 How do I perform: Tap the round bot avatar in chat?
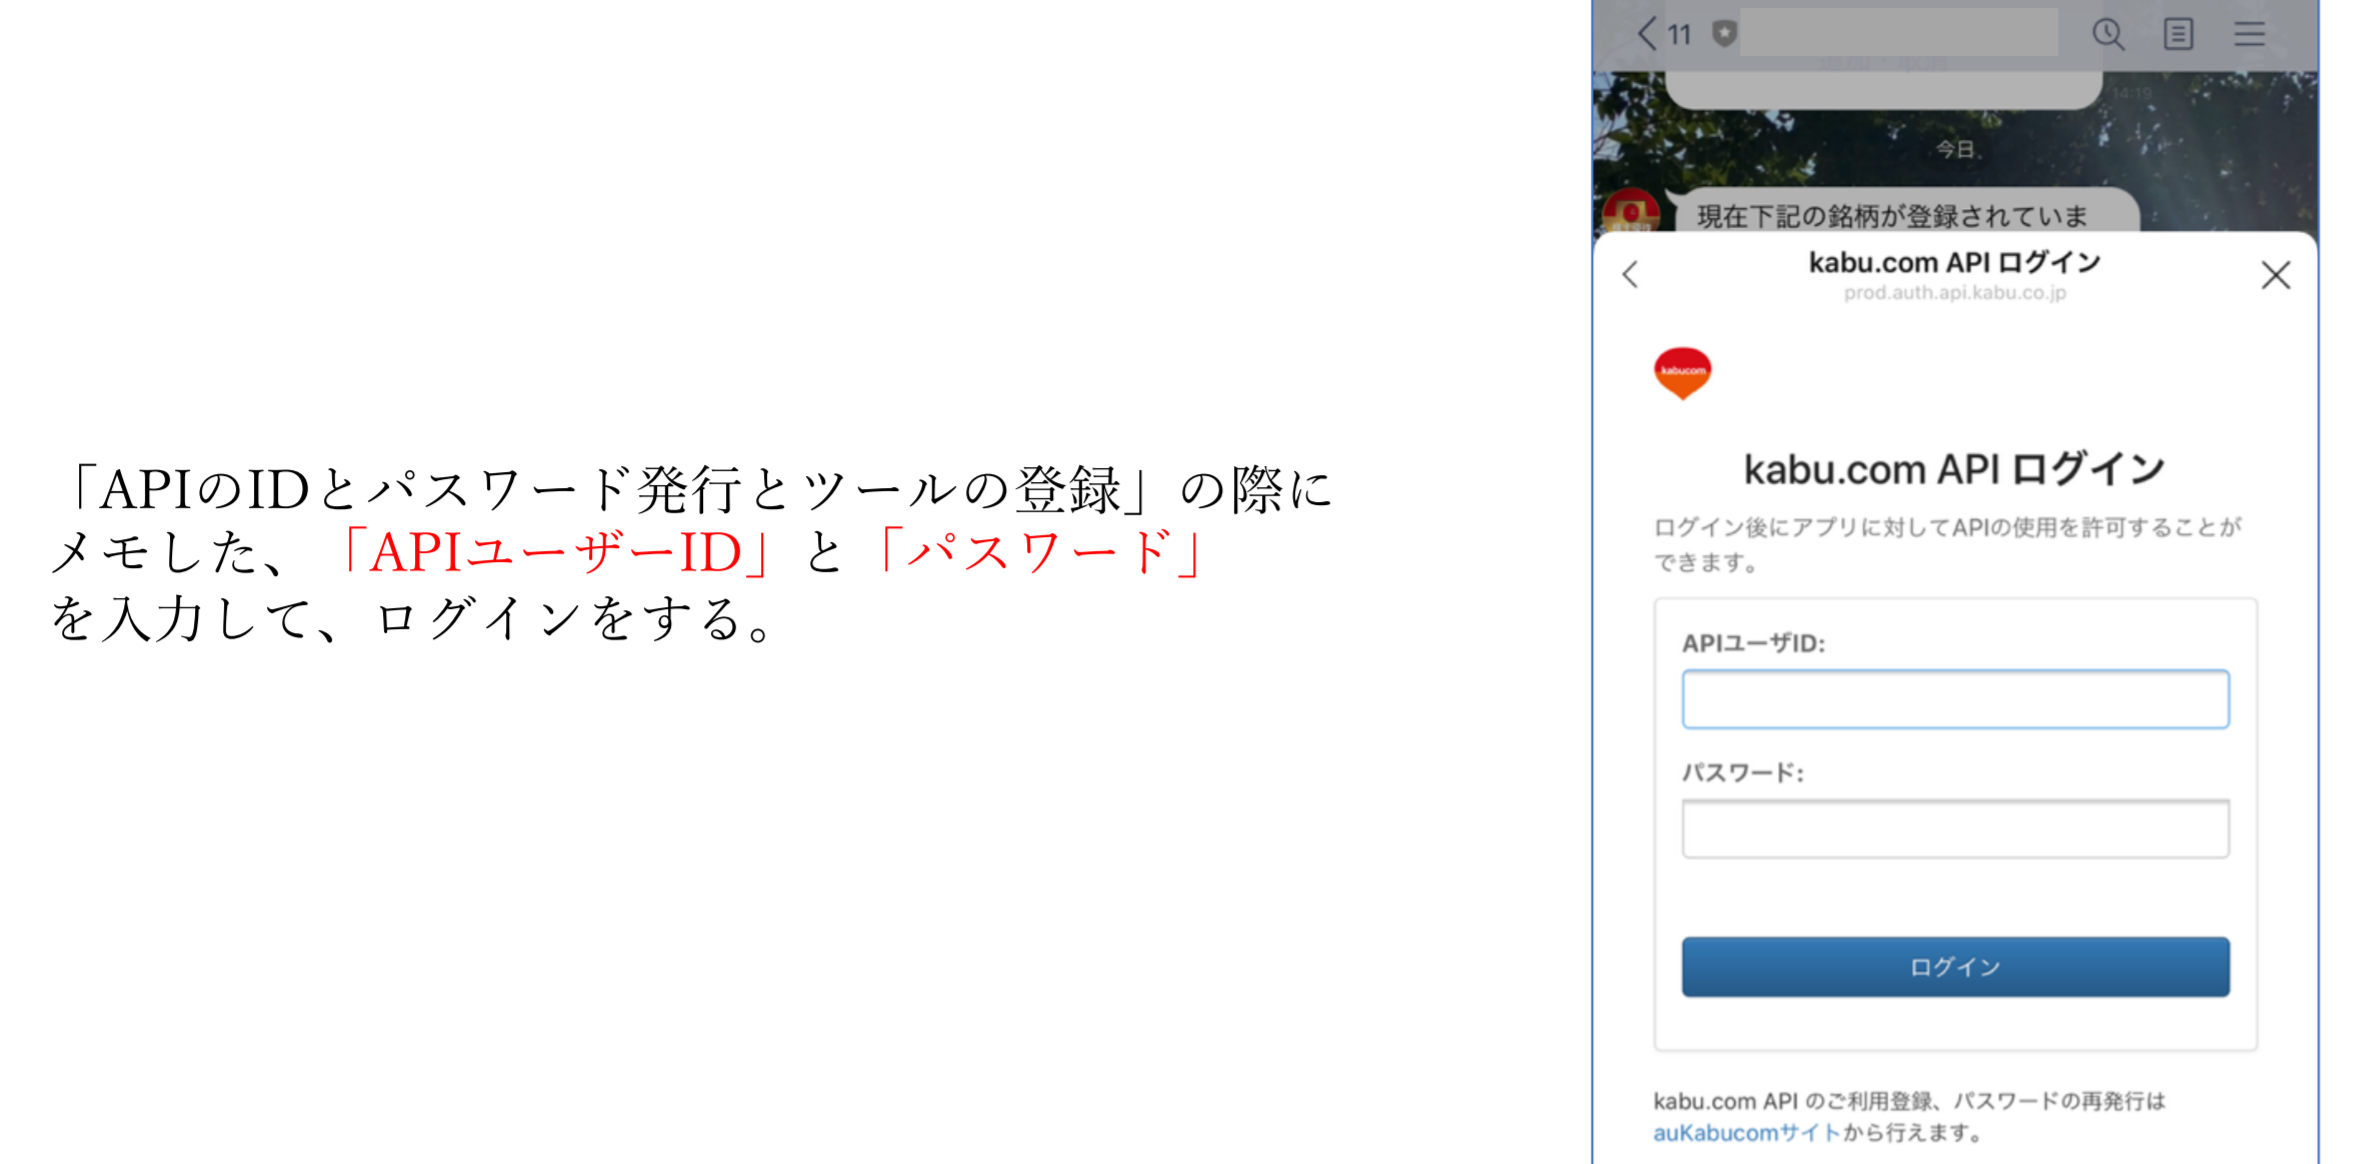point(1631,210)
